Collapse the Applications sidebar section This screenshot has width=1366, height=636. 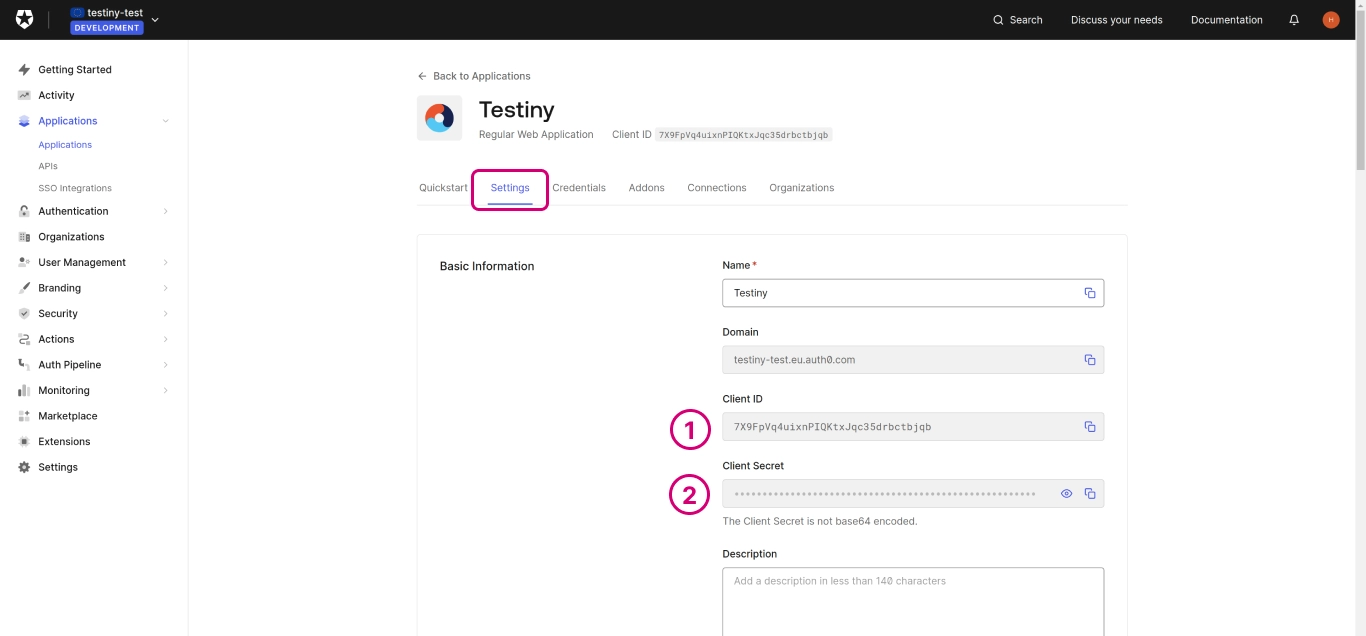coord(165,121)
